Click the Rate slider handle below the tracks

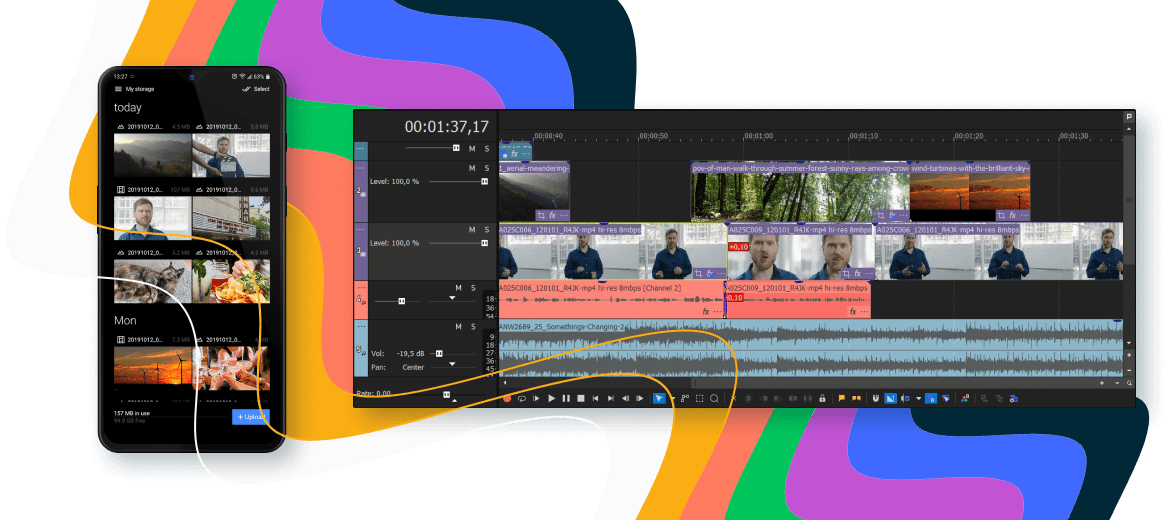pyautogui.click(x=446, y=394)
